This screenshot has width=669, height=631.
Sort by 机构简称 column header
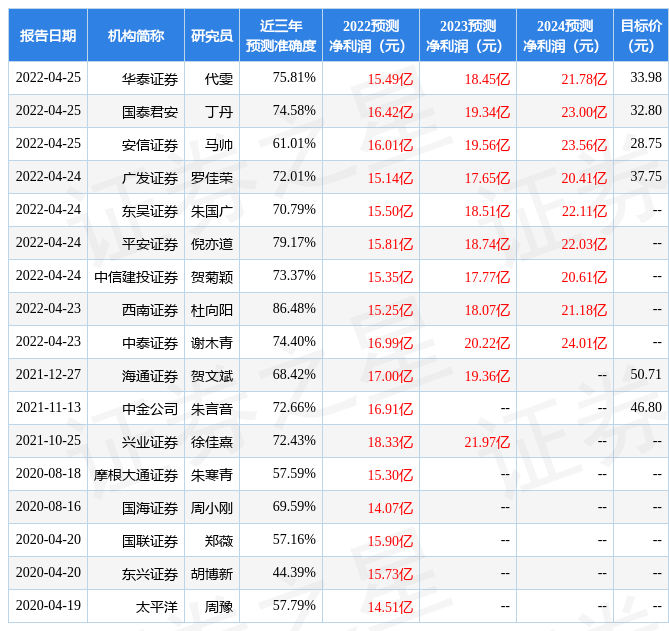(136, 35)
